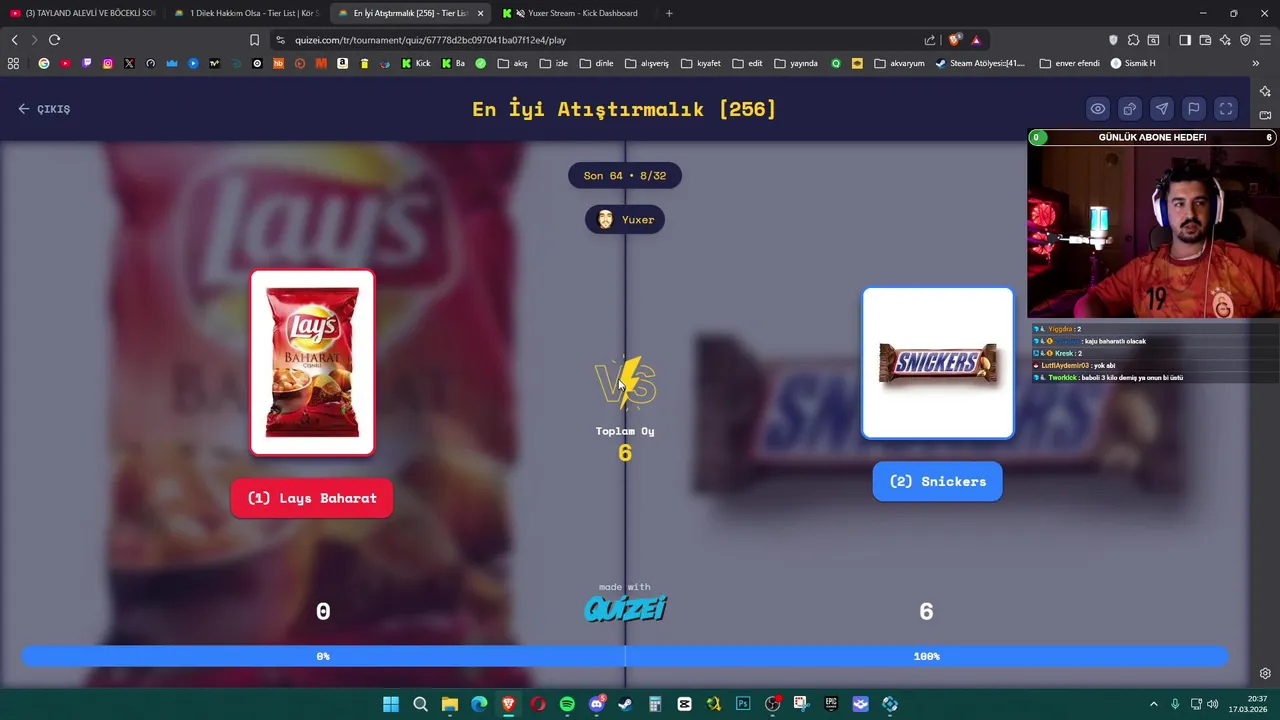Image resolution: width=1280 pixels, height=720 pixels.
Task: Switch to '1 Dilek Hakkım Olsa - Tier List' tab
Action: pos(247,13)
